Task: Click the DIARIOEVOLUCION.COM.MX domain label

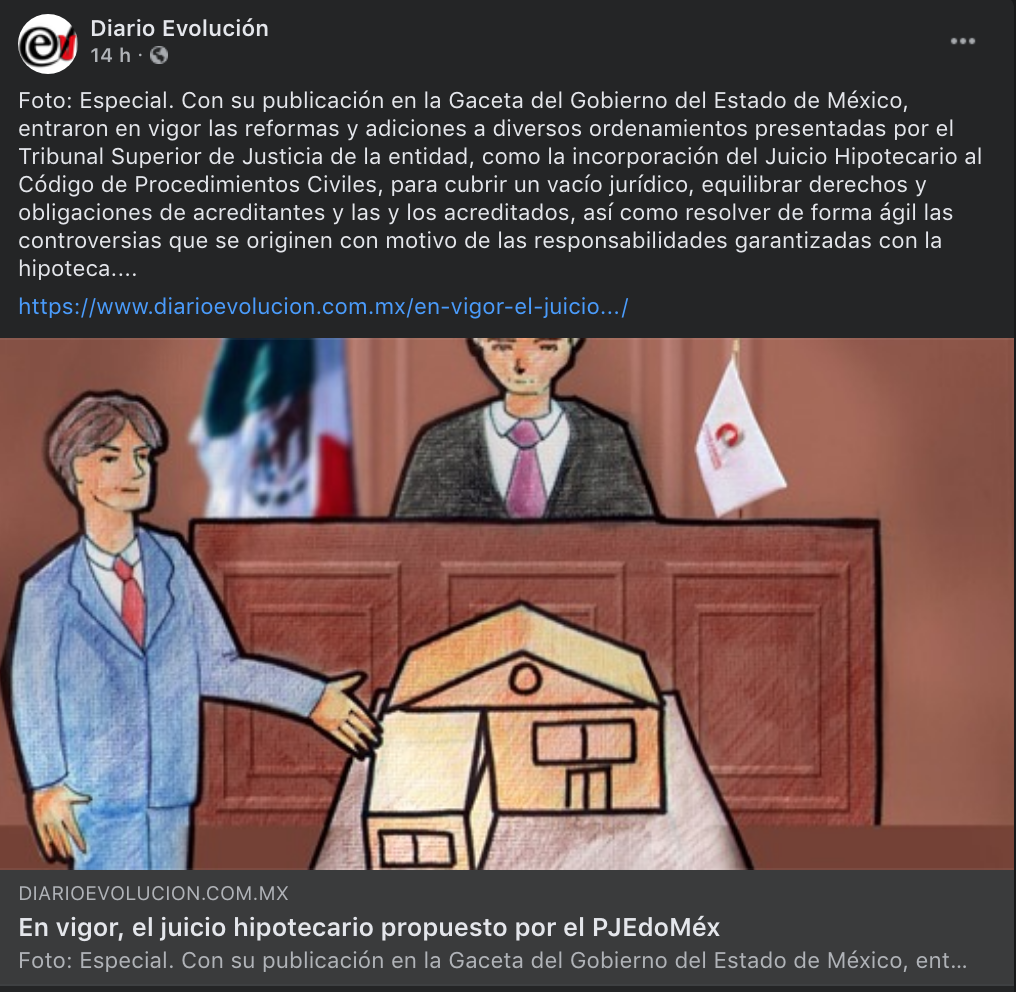Action: [154, 894]
